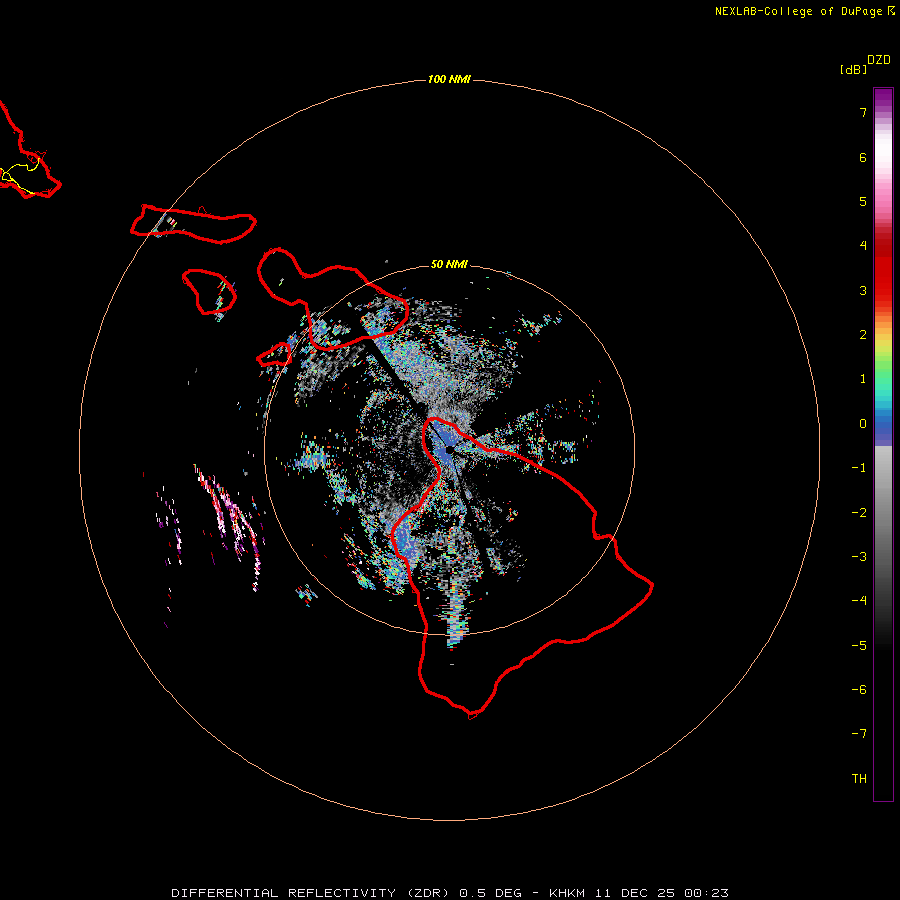Click the -5 value on the color scale
Image resolution: width=900 pixels, height=900 pixels.
pos(859,646)
